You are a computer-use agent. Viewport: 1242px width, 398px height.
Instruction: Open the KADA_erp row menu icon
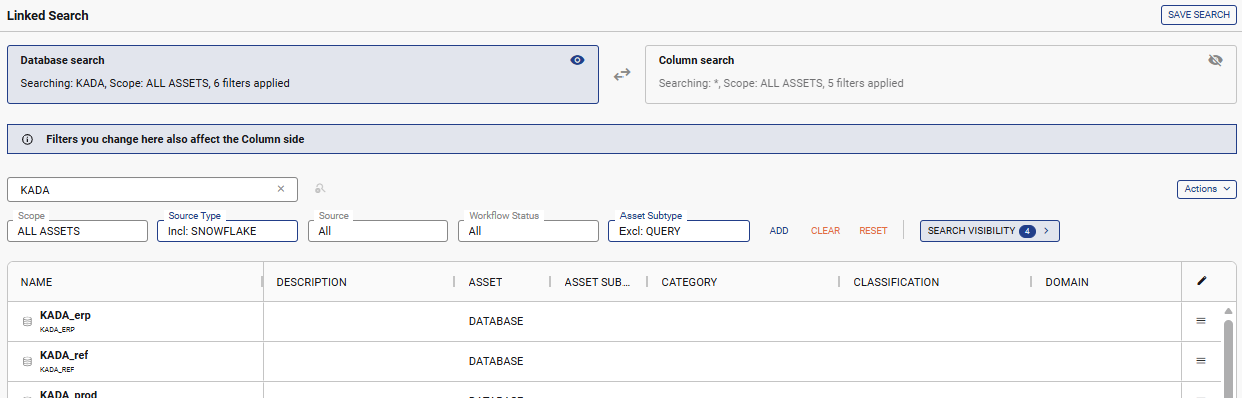coord(1201,321)
